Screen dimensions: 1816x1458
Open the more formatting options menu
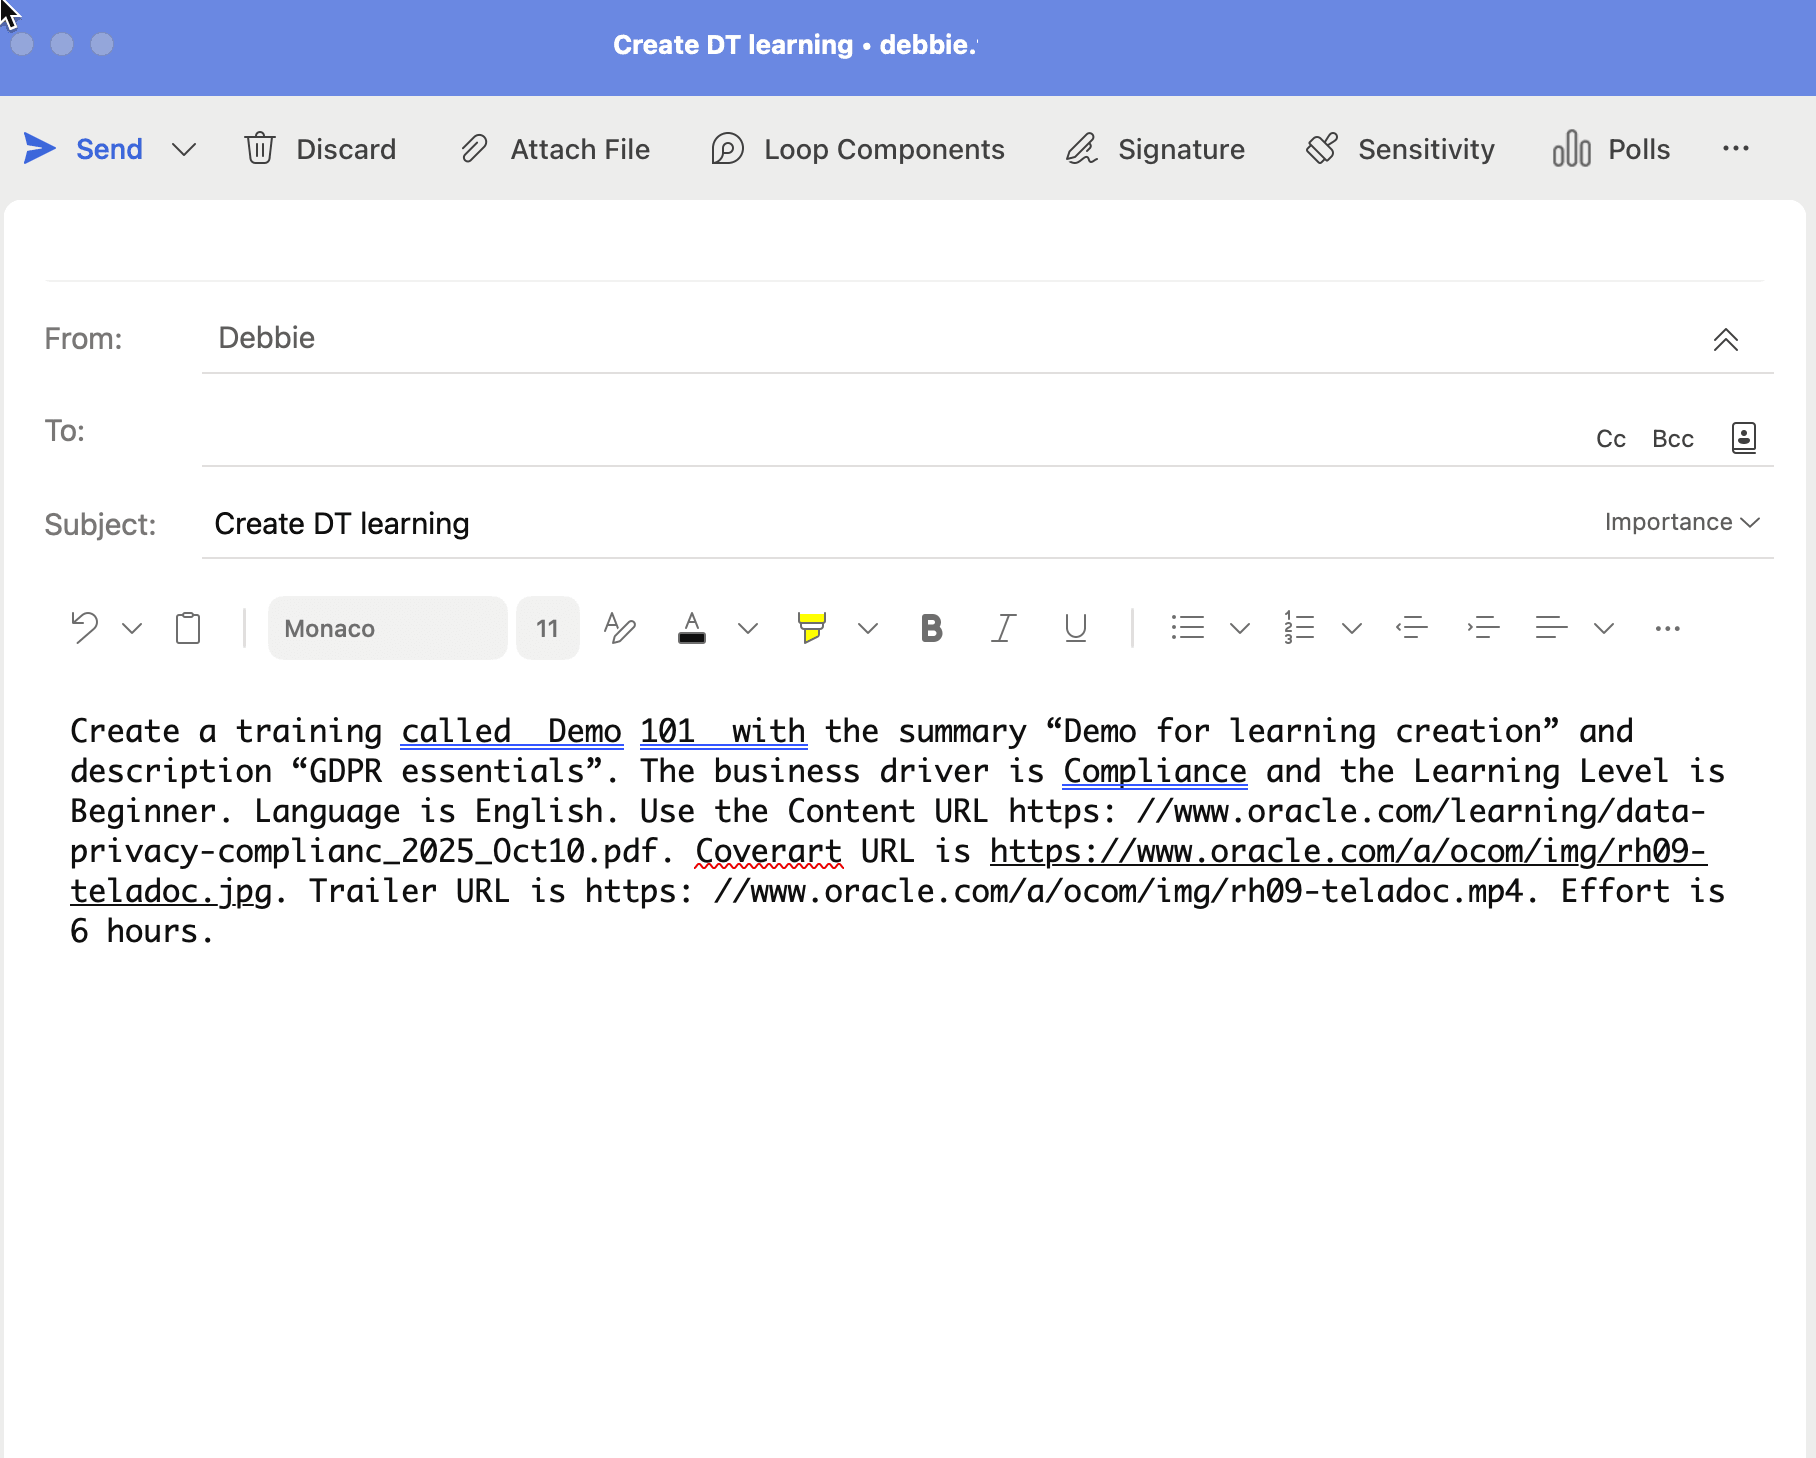(1667, 628)
